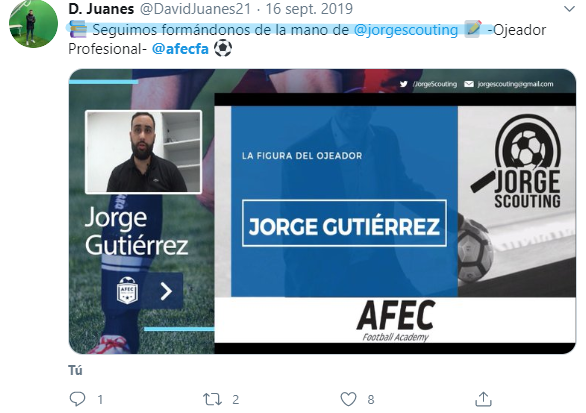Screen dimensions: 586x413
Task: Open the presenter webcam thumbnail
Action: 144,152
